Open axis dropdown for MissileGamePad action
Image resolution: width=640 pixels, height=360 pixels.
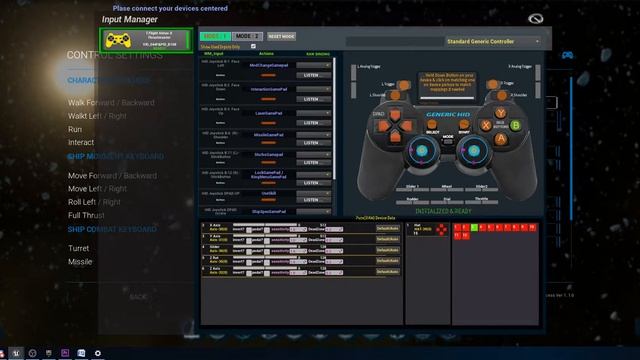point(313,135)
